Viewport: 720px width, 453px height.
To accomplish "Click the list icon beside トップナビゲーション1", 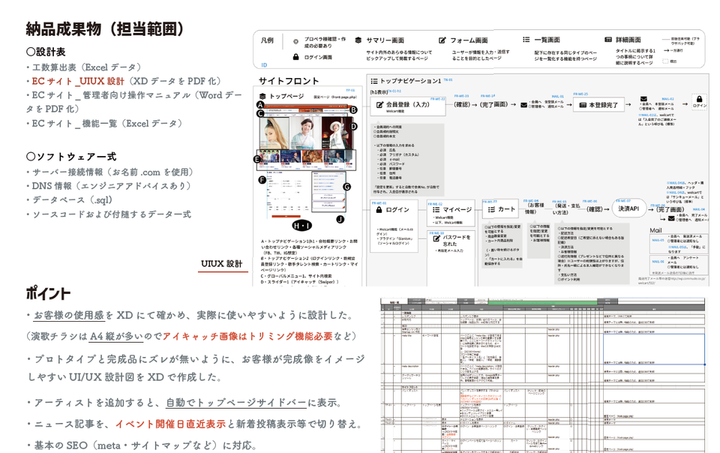I will (374, 81).
